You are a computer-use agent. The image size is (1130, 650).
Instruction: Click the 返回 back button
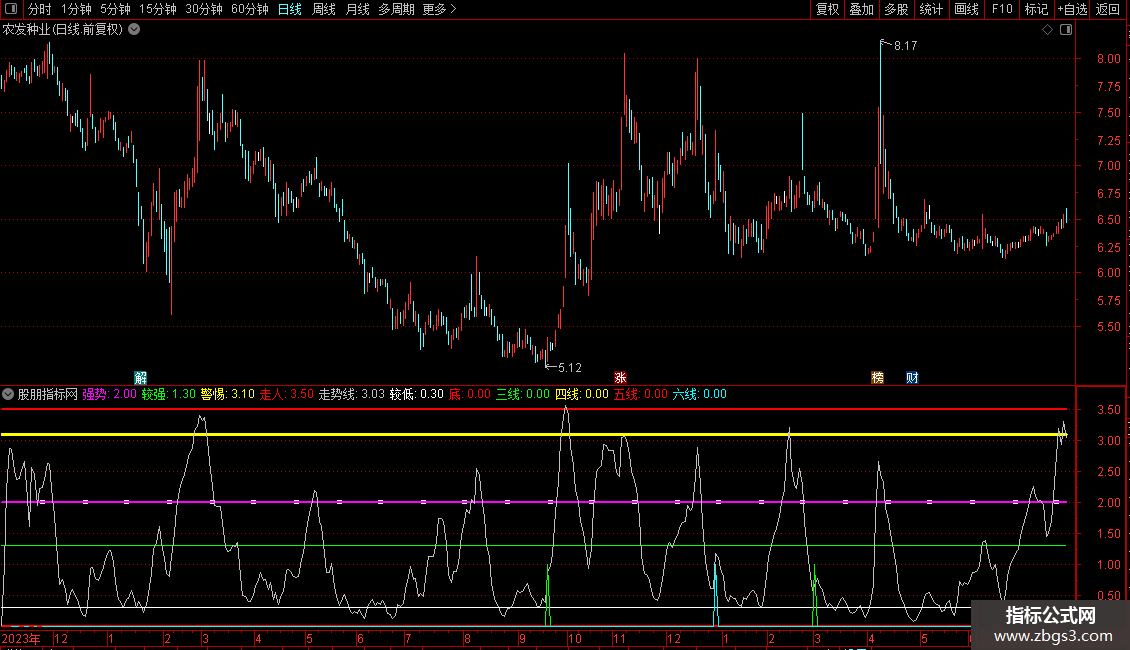click(1108, 10)
